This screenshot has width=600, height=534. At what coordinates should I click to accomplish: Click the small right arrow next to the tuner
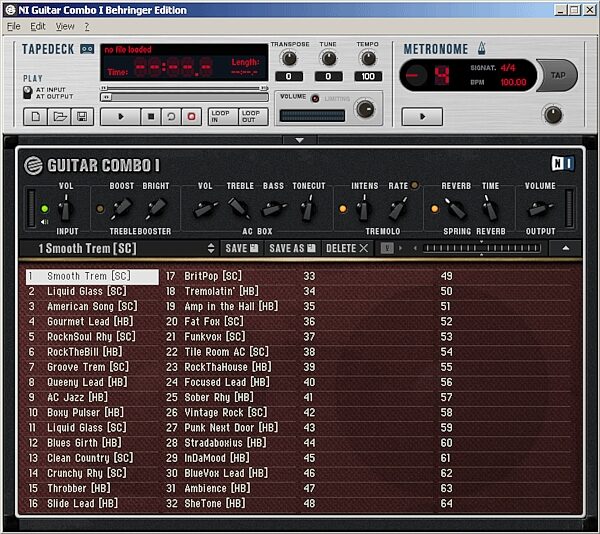coord(401,248)
